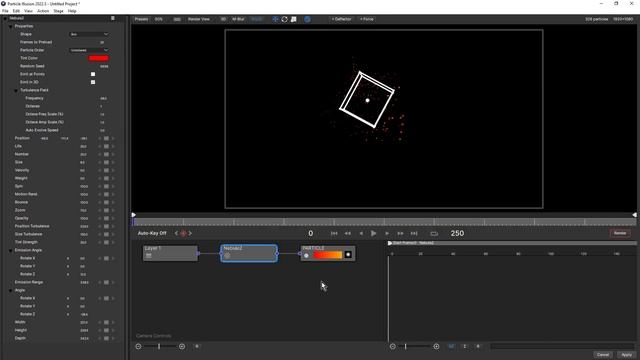Screen dimensions: 640x360
Task: Open the red Tint Color swatch
Action: pyautogui.click(x=98, y=58)
